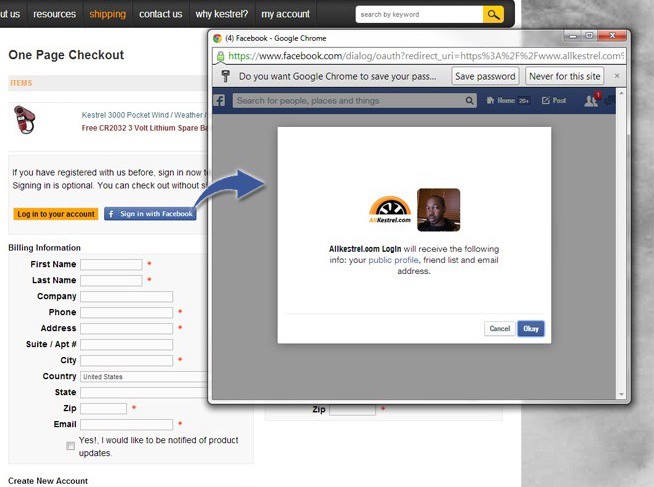Open the State dropdown field
654x487 pixels.
coord(144,392)
